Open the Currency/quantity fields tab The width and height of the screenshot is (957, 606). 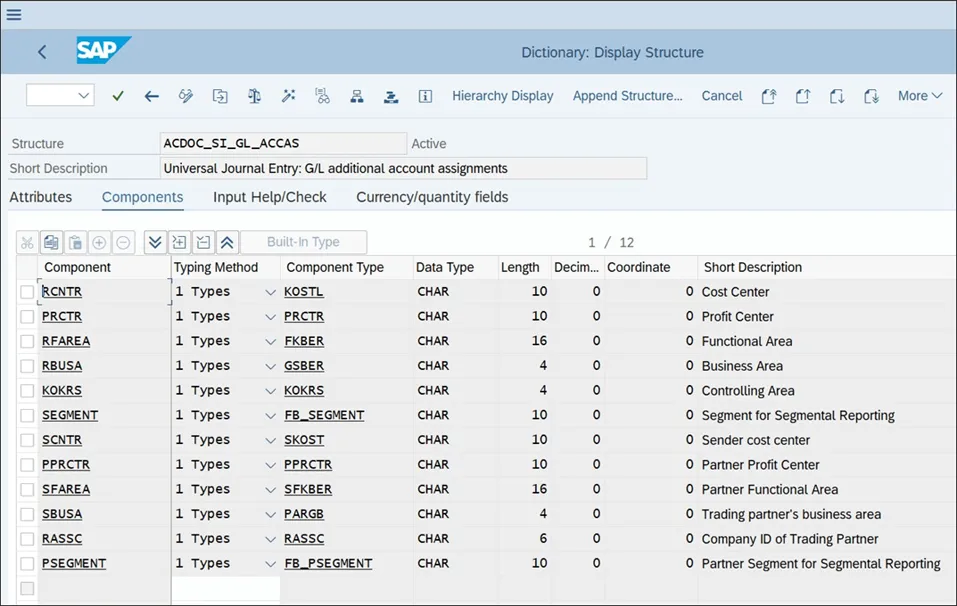click(432, 197)
